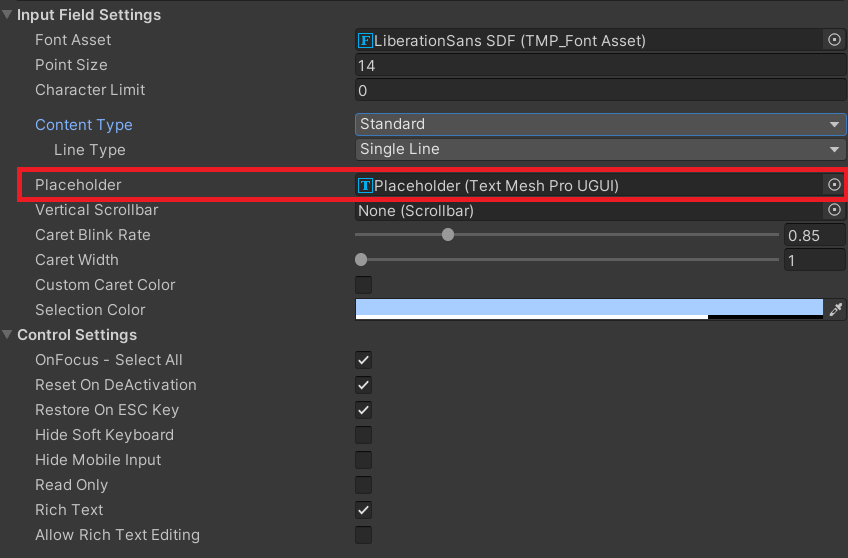
Task: Click the Caret Blink Rate slider handle
Action: [x=448, y=235]
